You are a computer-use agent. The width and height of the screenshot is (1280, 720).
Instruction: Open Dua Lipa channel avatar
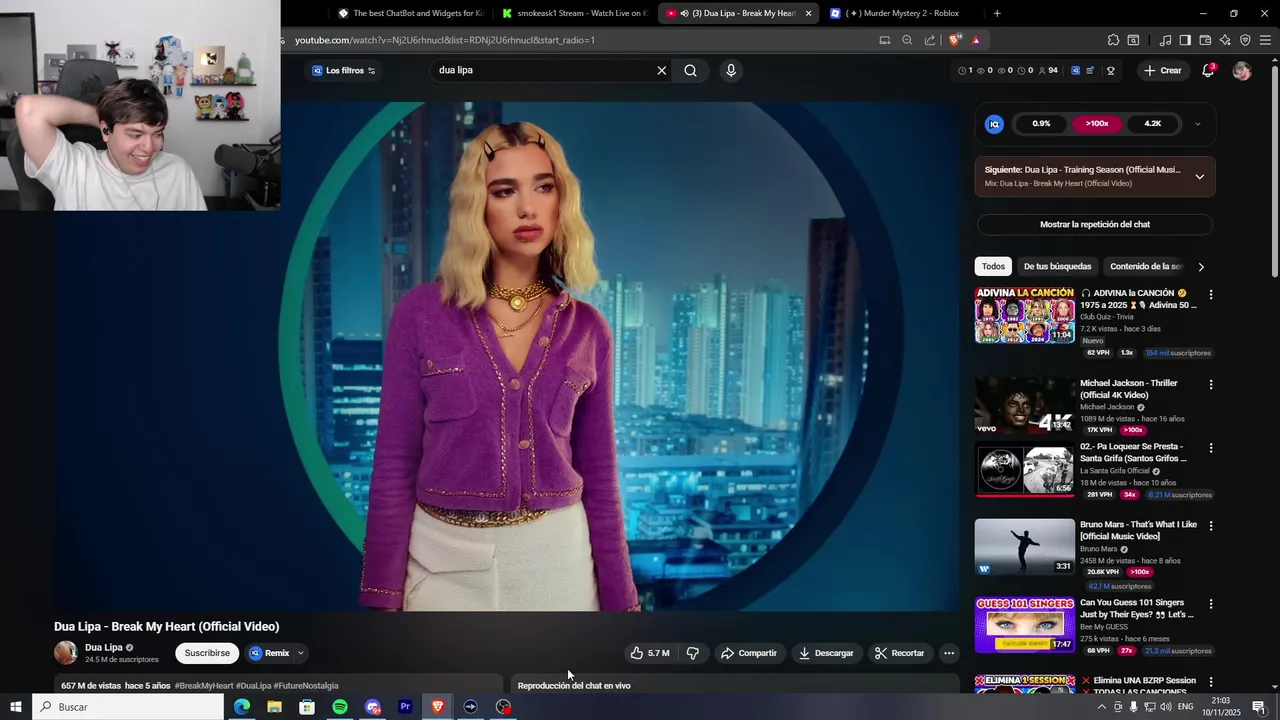point(66,653)
